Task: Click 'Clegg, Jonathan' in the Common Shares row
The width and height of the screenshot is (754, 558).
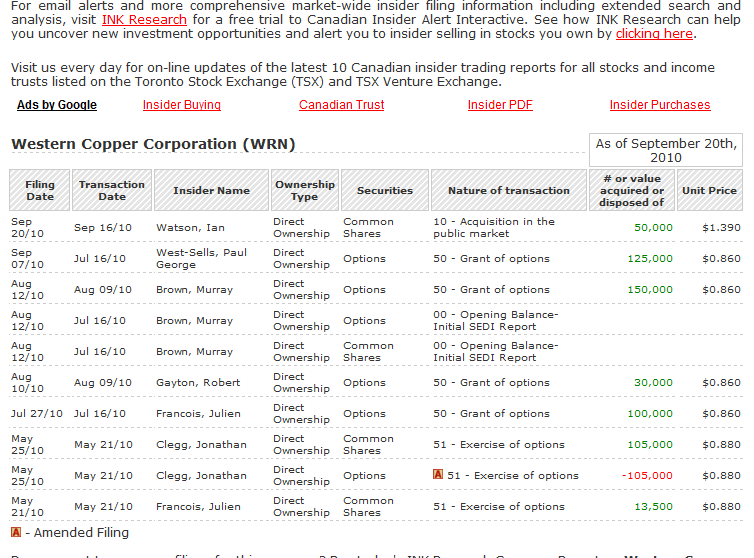Action: pyautogui.click(x=201, y=444)
